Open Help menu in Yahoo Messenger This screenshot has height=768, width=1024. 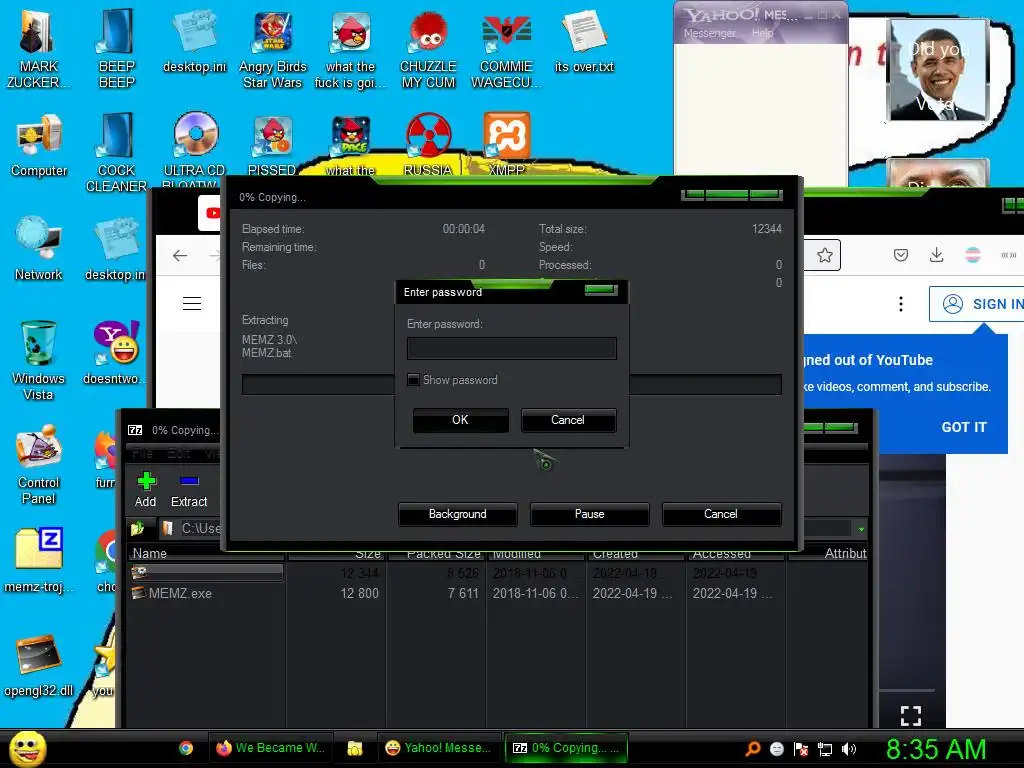(x=762, y=33)
